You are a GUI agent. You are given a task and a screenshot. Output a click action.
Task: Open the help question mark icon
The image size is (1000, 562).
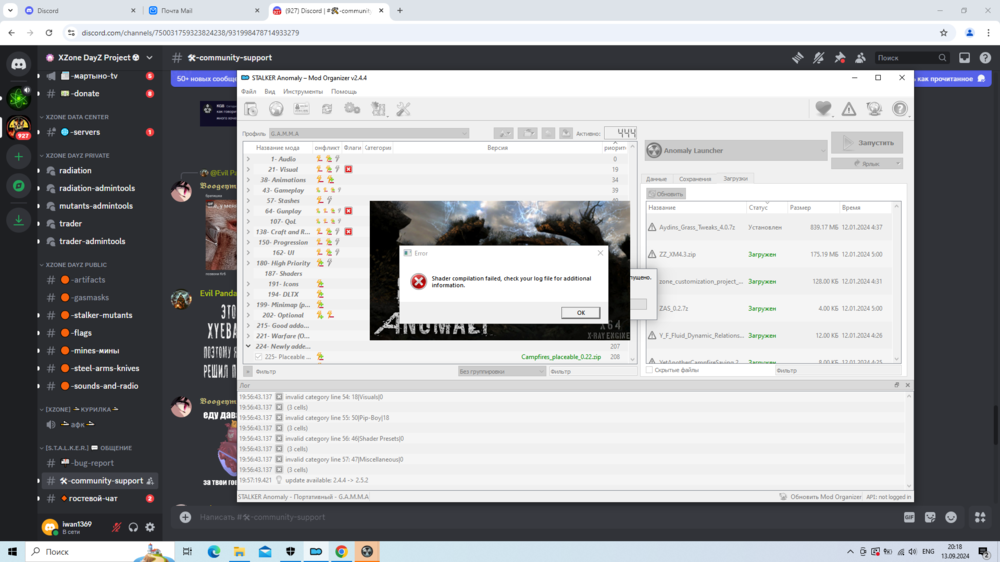[x=900, y=109]
